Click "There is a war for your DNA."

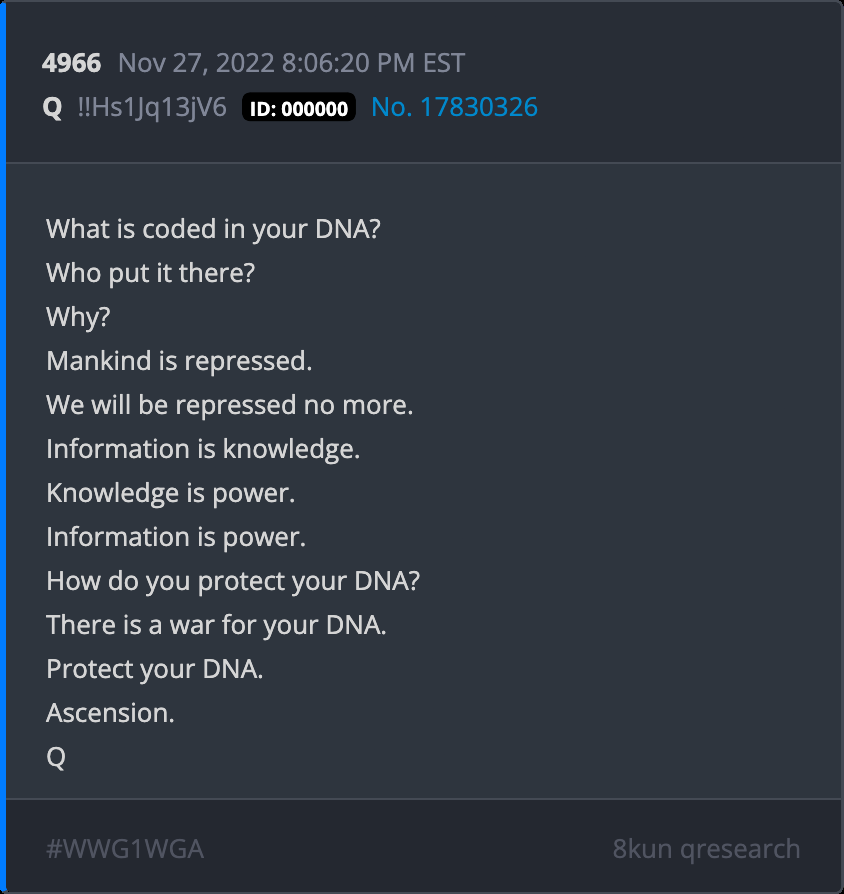(x=216, y=624)
